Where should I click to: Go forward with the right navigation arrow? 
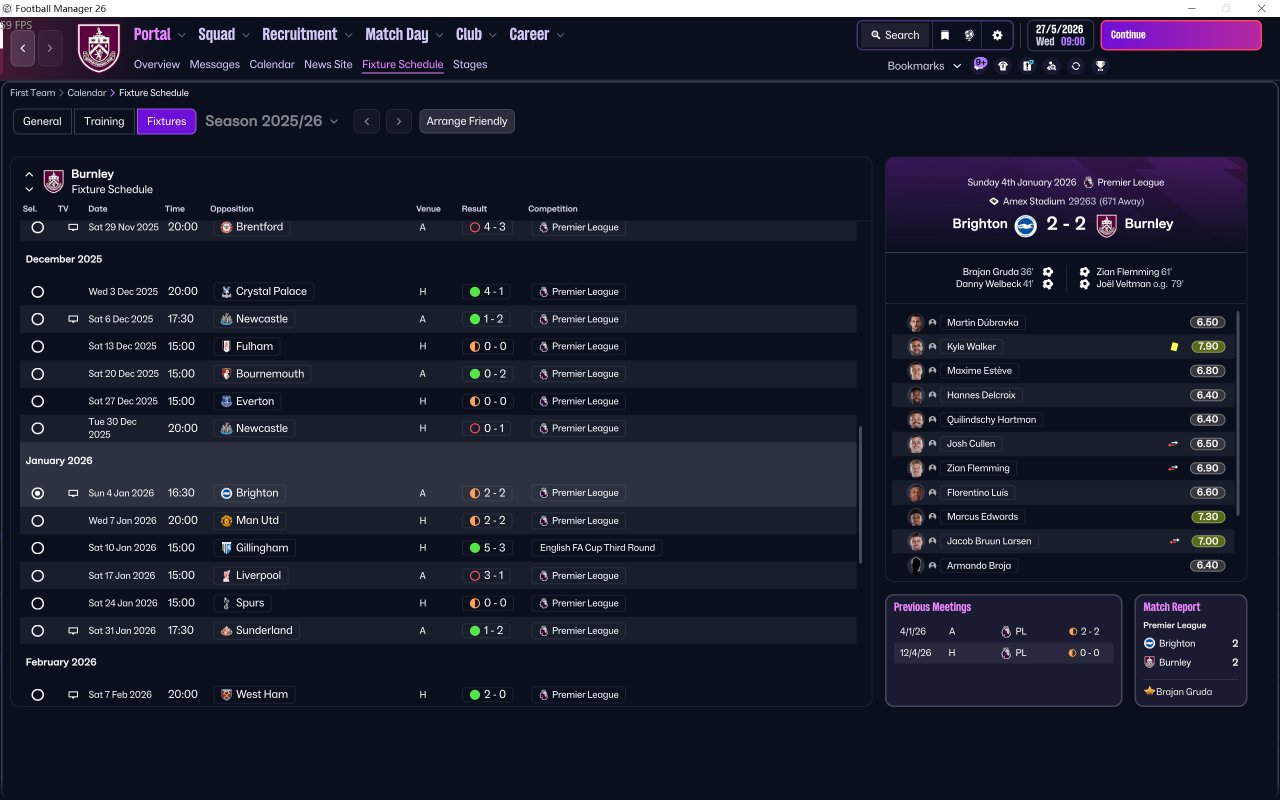[x=50, y=48]
